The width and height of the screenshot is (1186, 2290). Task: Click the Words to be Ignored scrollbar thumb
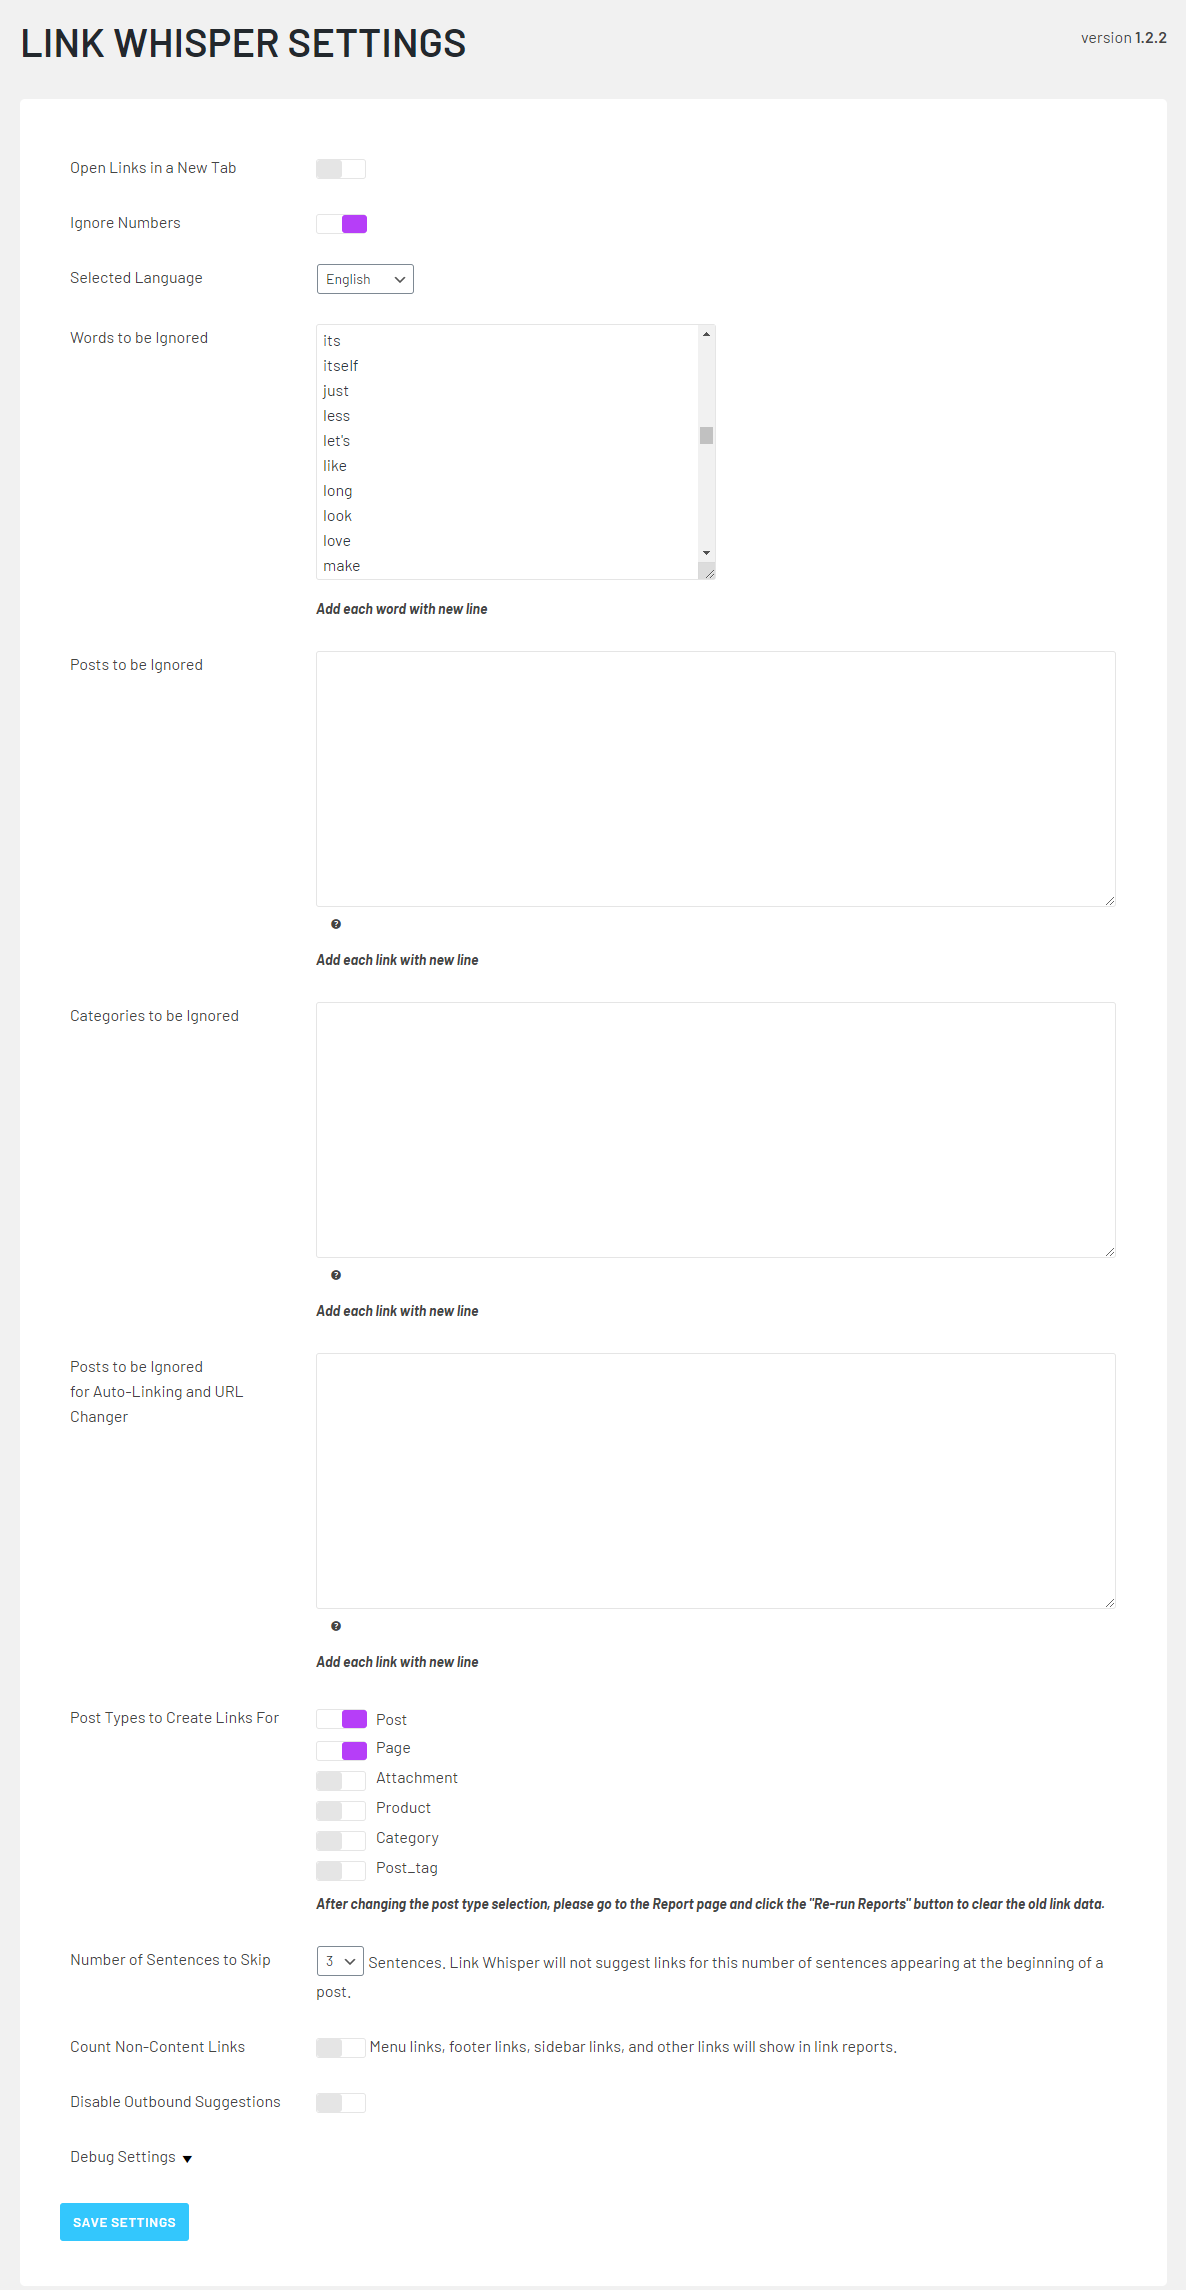pyautogui.click(x=706, y=435)
